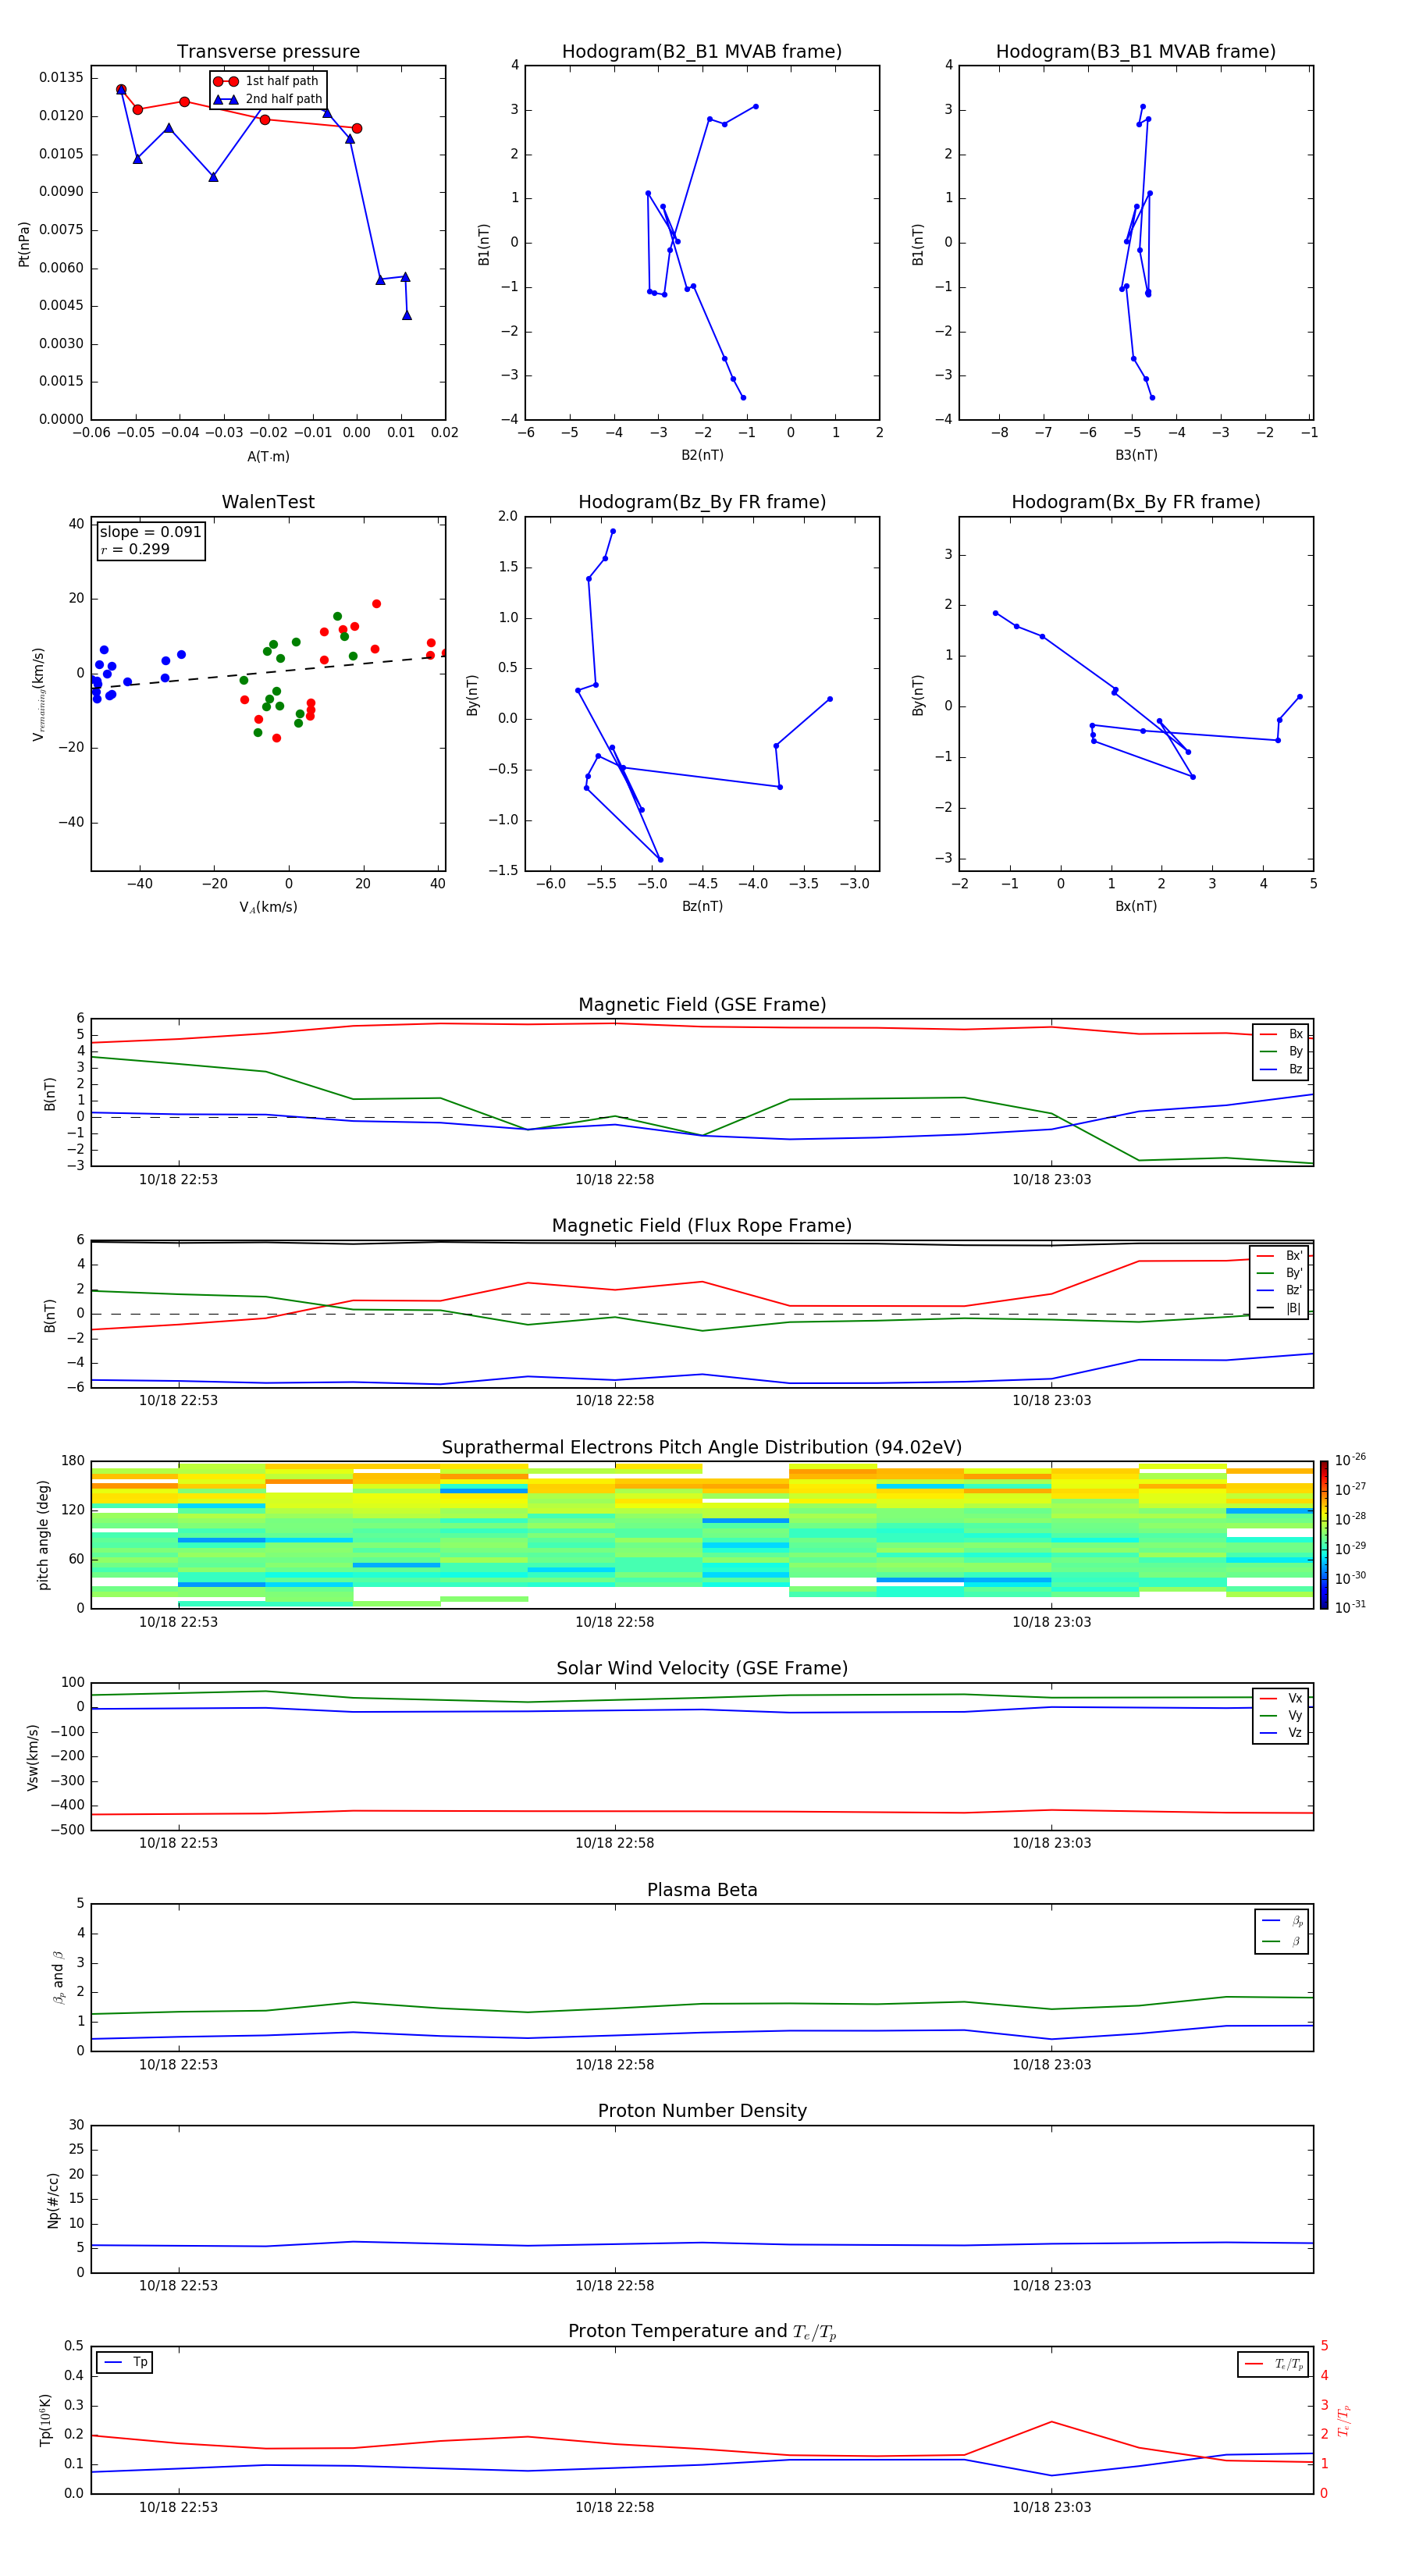Screen dimensions: 1405x2576
Task: Click '10/18 23:03' tick under Proton Temperature plot
Action: point(1051,2507)
